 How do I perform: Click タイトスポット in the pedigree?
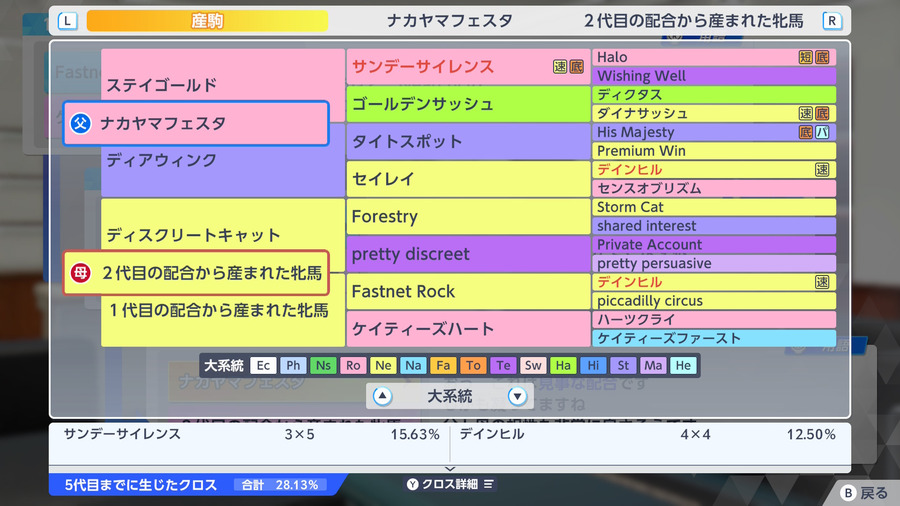(x=468, y=141)
